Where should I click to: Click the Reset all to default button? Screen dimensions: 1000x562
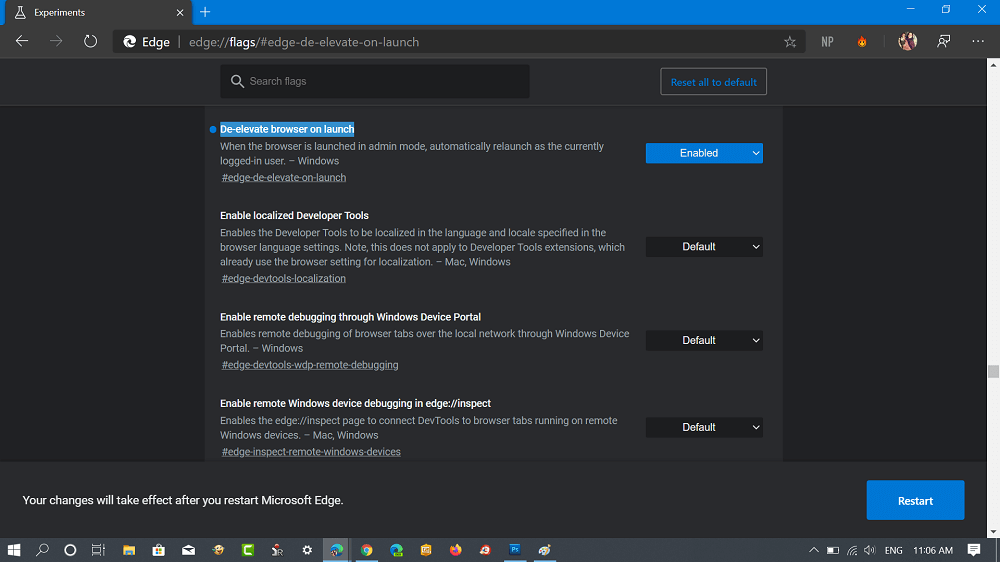[713, 82]
